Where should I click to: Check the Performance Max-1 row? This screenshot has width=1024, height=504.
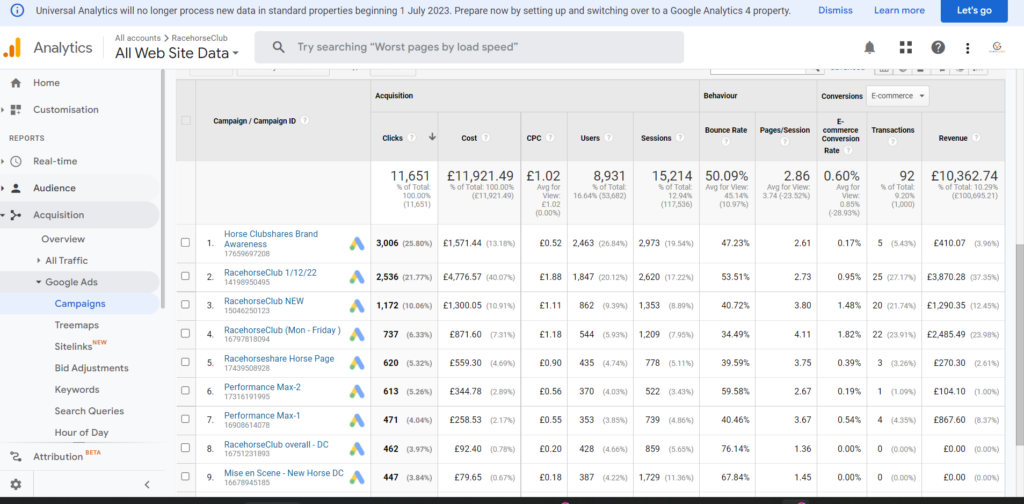[x=185, y=419]
